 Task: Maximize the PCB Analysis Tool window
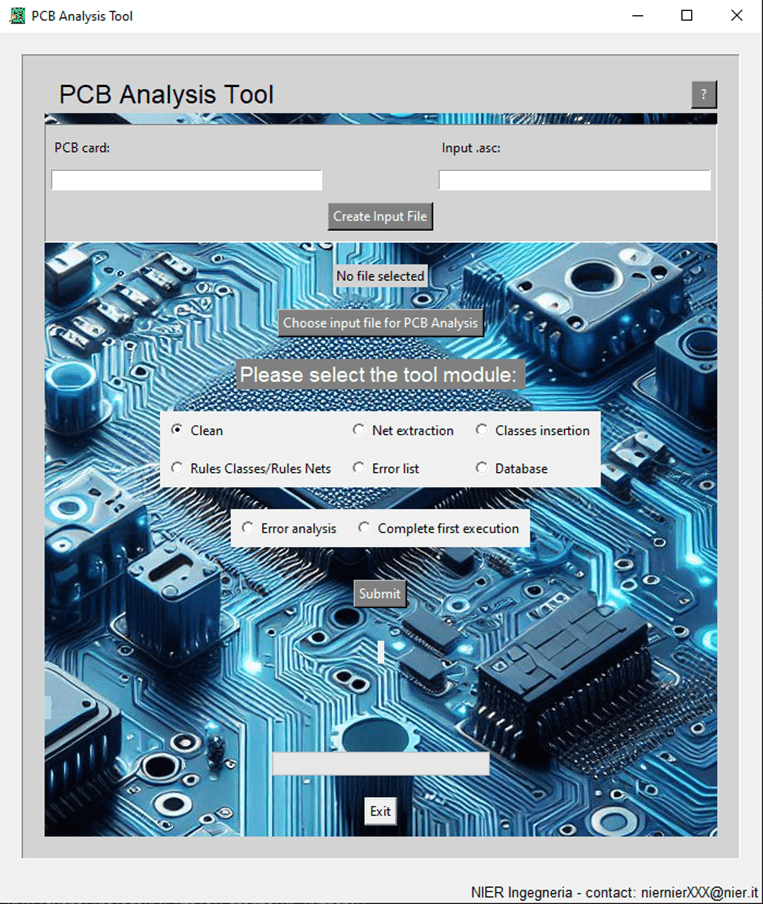(687, 16)
